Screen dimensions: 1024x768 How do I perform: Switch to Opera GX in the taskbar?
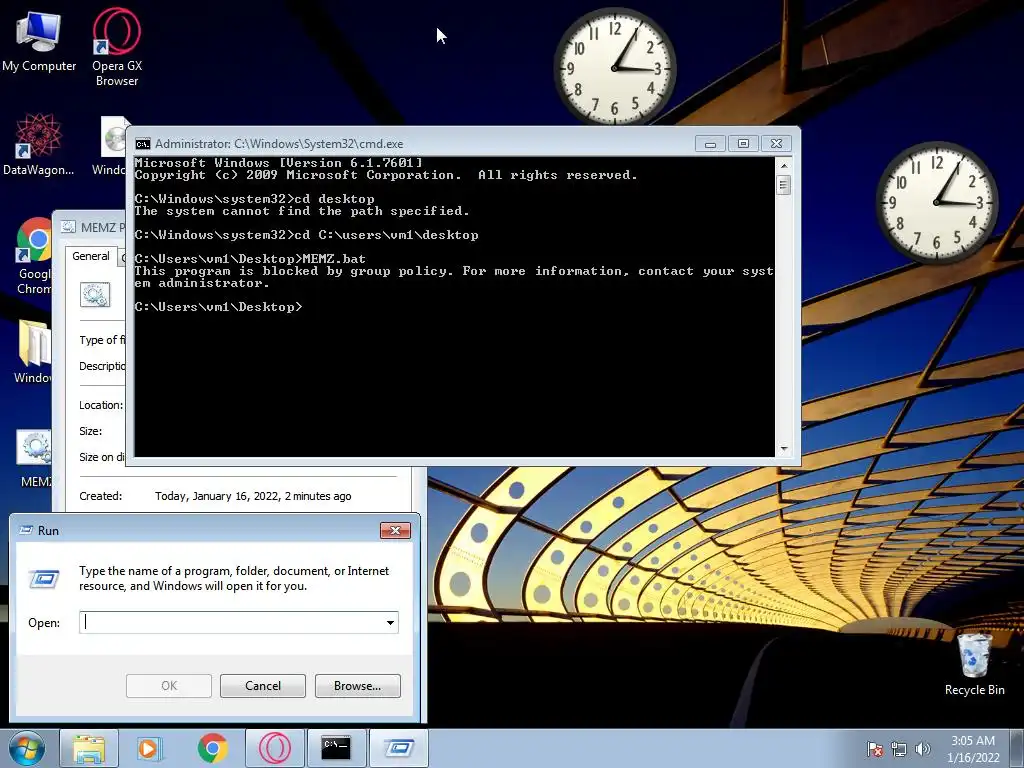tap(275, 748)
